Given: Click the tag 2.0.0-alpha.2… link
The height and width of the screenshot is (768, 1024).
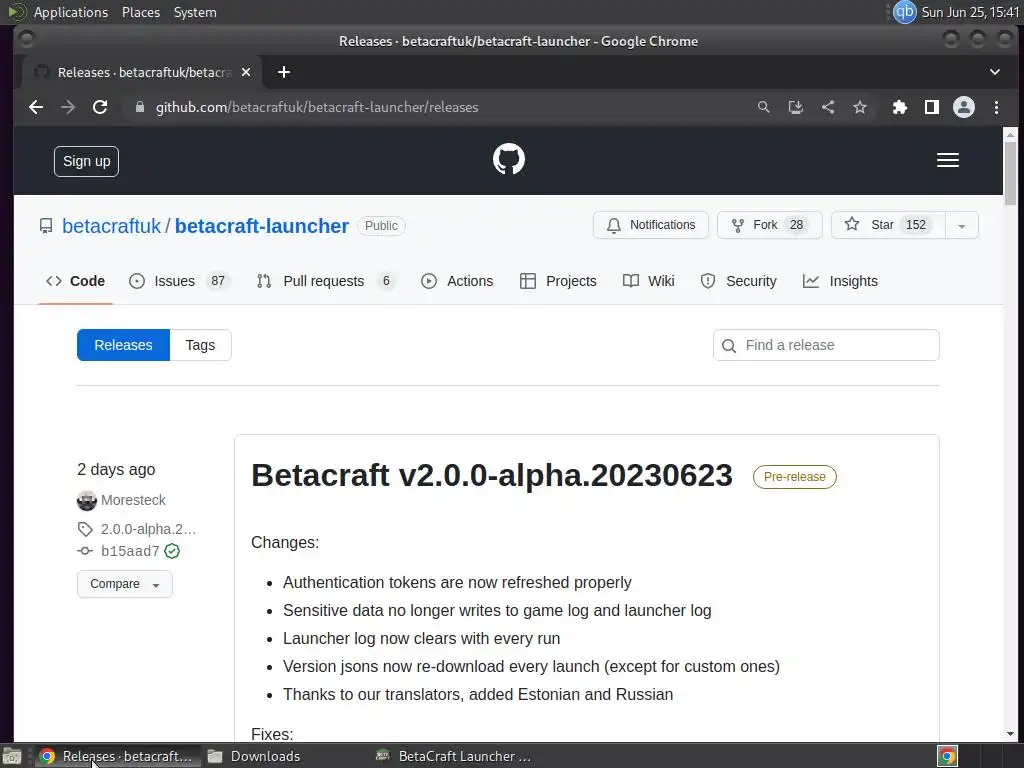Looking at the screenshot, I should tap(148, 529).
